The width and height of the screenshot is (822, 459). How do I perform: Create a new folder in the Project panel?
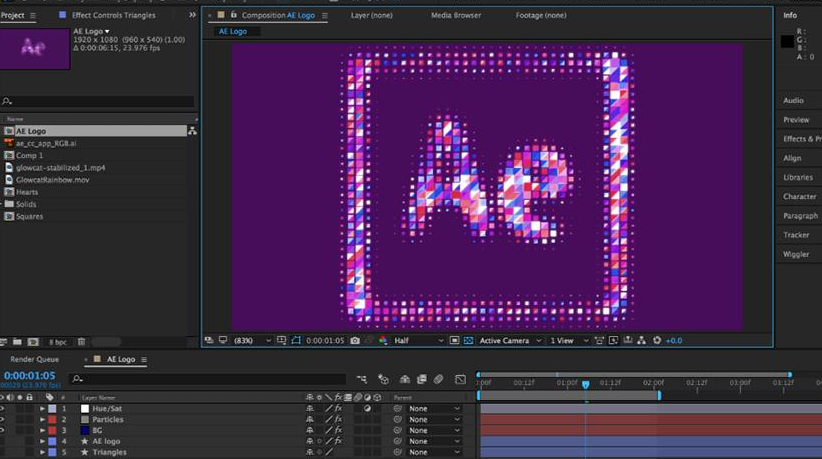(17, 342)
